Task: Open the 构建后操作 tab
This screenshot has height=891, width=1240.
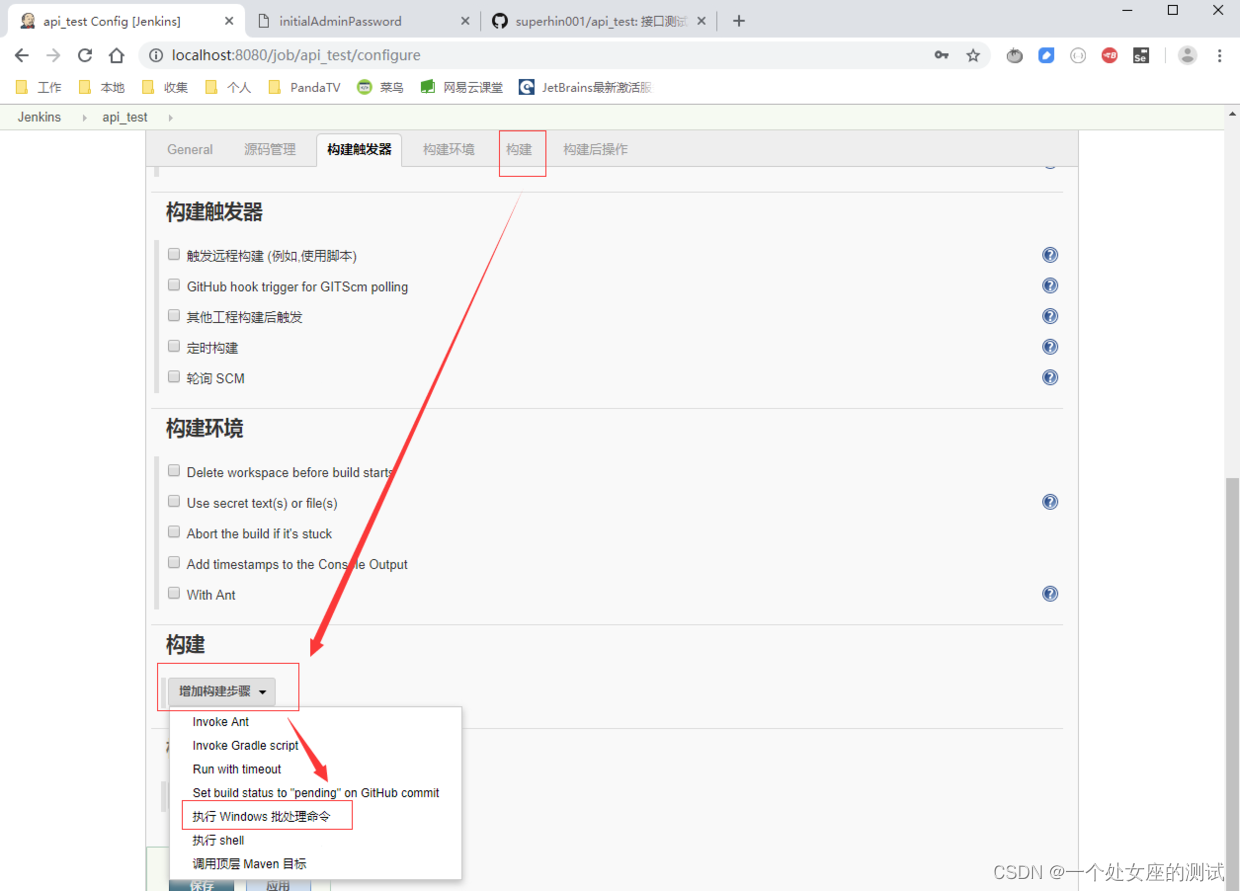Action: [x=596, y=150]
